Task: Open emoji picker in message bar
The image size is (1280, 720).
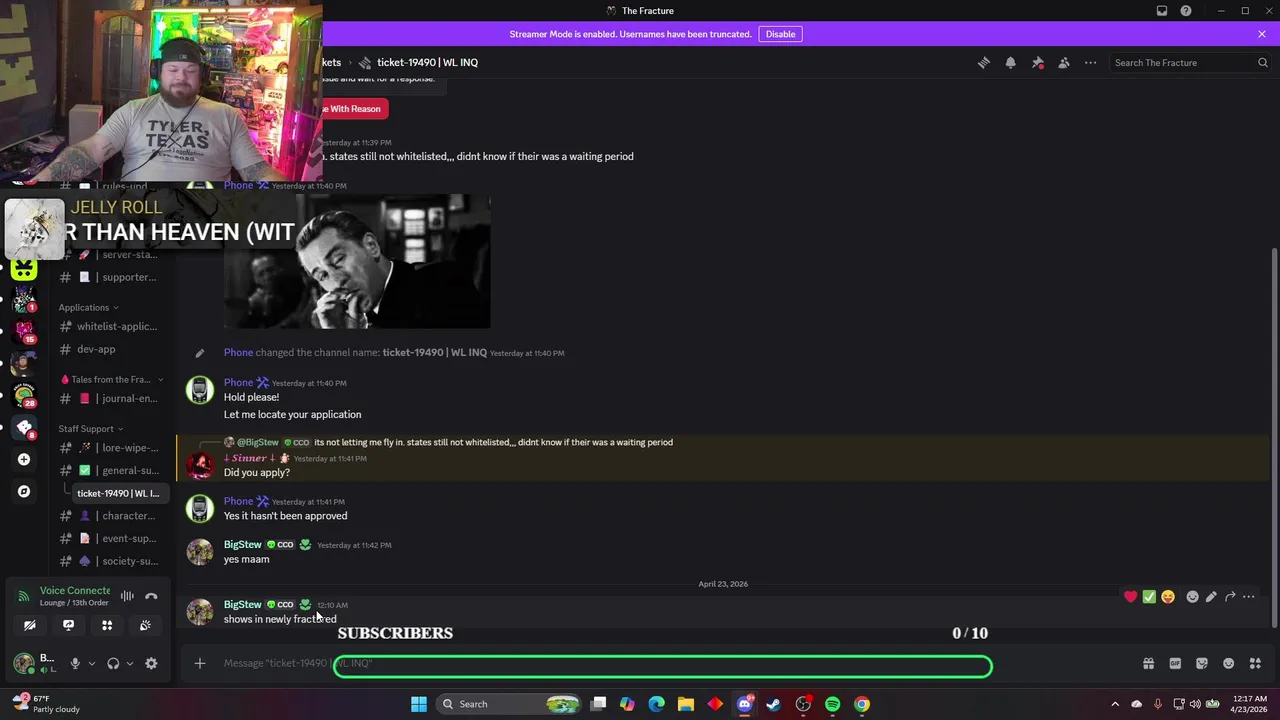Action: coord(1229,664)
